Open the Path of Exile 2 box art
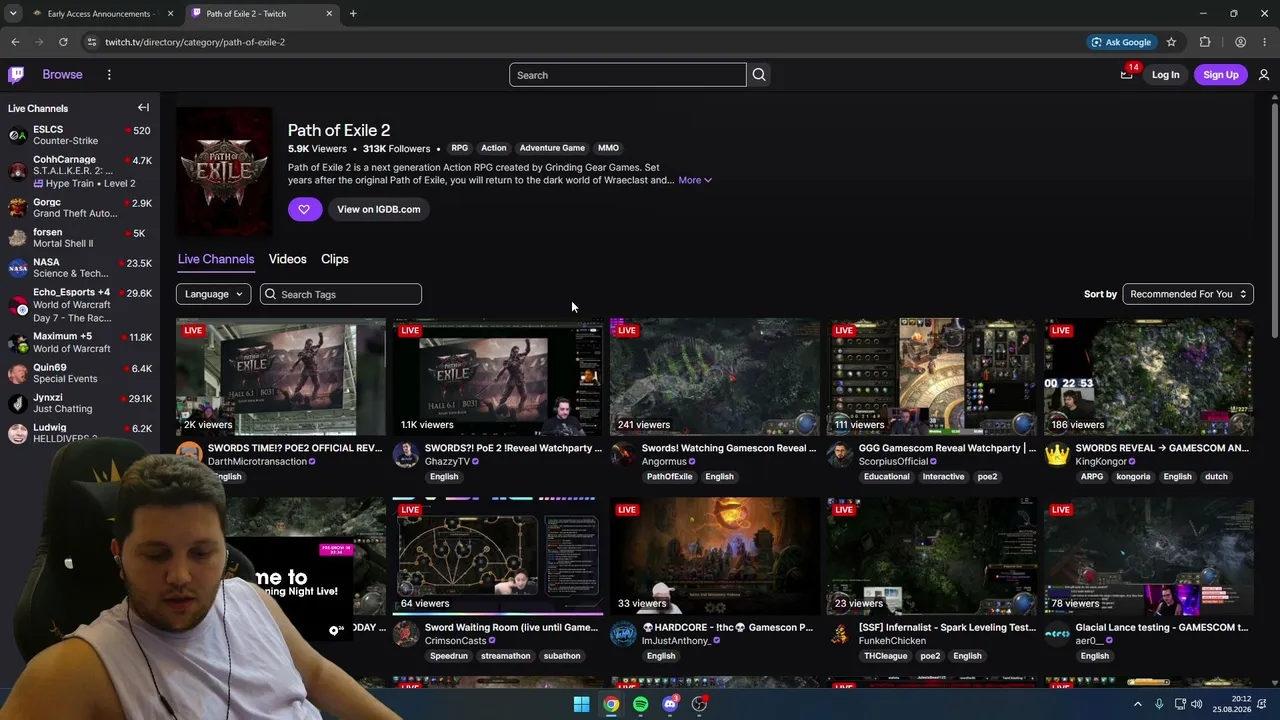This screenshot has width=1280, height=720. click(x=224, y=171)
